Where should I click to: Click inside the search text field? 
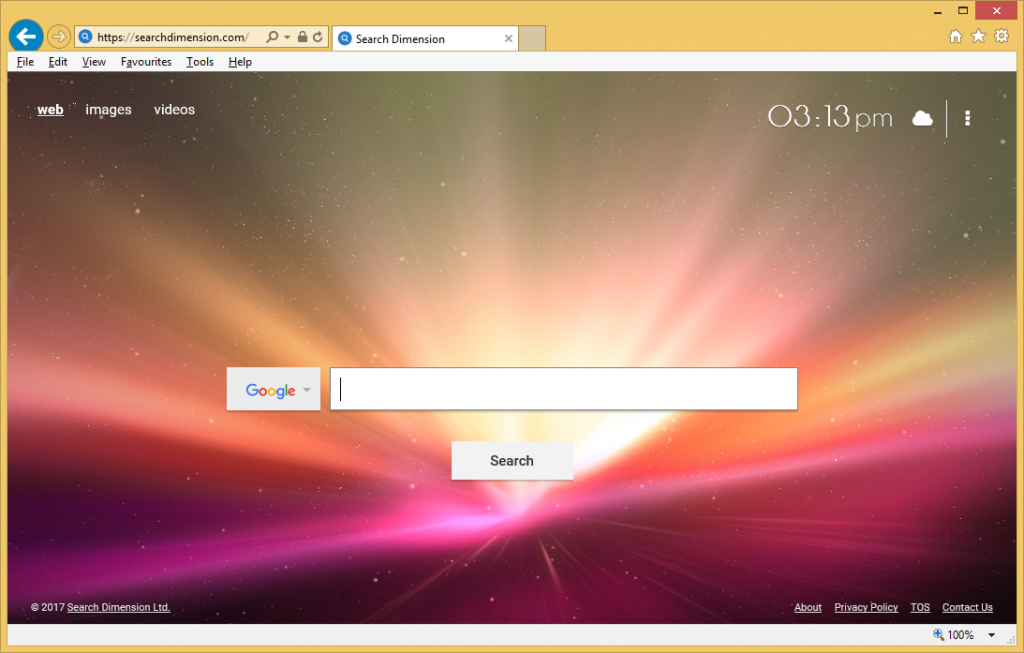[564, 389]
